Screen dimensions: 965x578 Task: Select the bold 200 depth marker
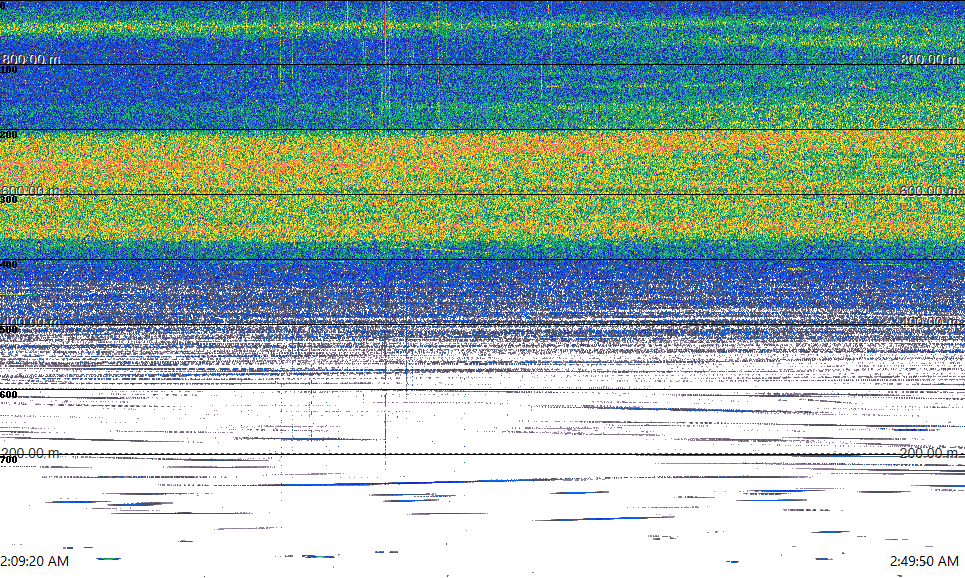[x=9, y=135]
